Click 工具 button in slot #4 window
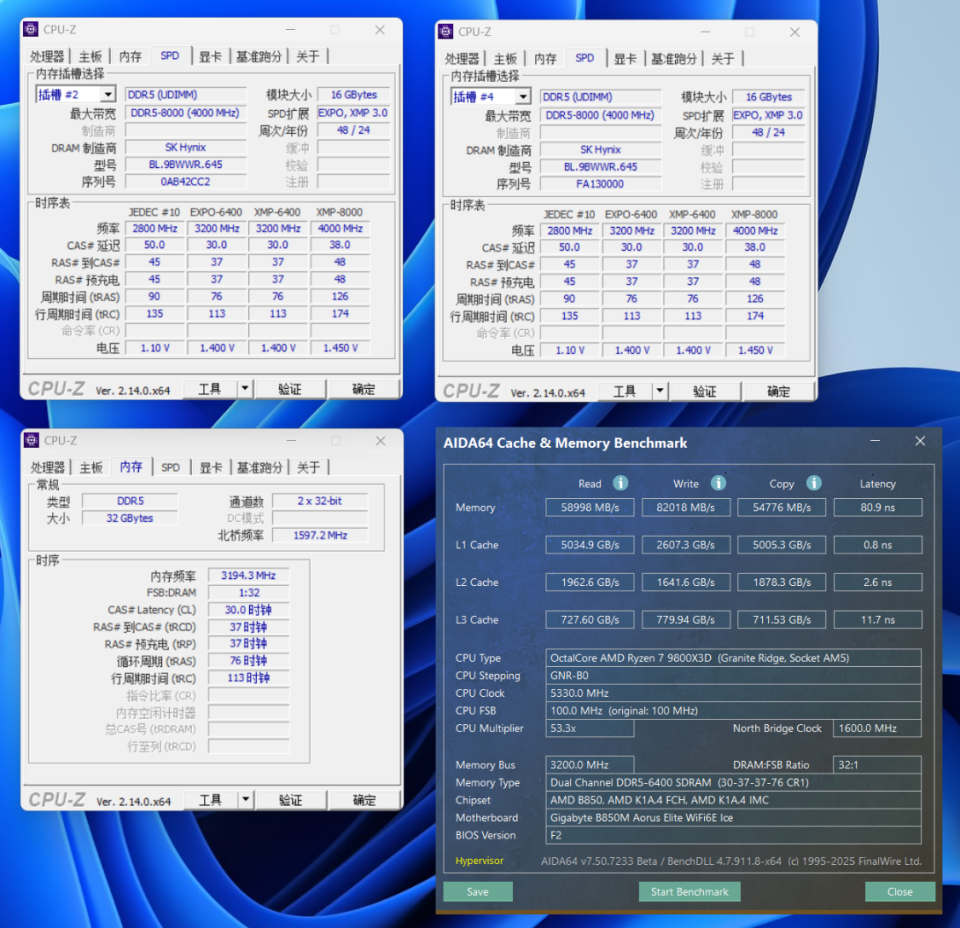 pos(624,391)
